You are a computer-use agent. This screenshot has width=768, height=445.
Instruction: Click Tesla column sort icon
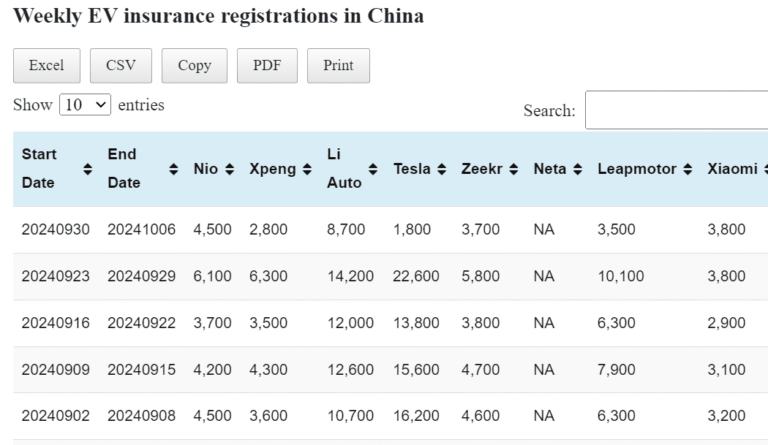pos(442,170)
